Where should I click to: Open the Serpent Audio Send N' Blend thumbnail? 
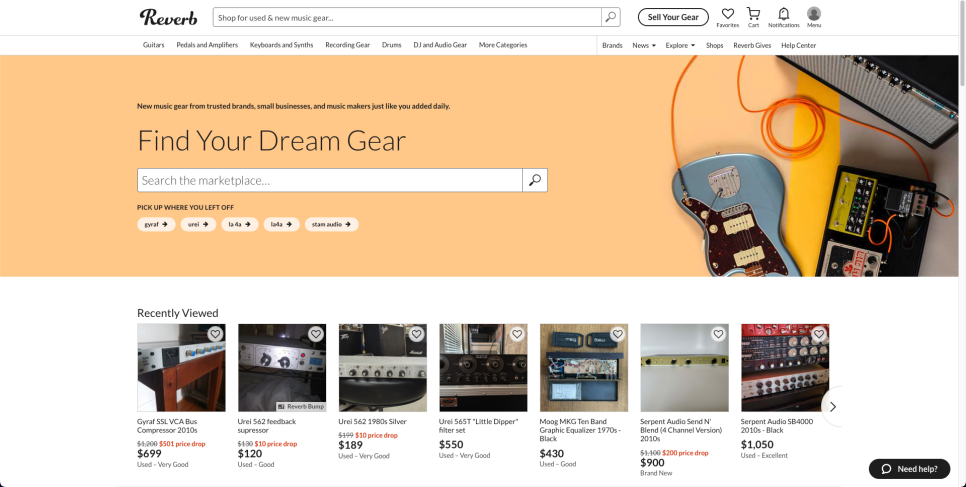point(684,368)
